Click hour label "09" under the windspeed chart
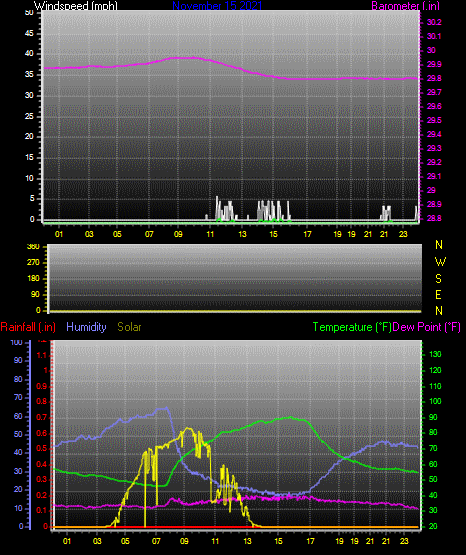Image resolution: width=466 pixels, height=555 pixels. click(x=178, y=234)
